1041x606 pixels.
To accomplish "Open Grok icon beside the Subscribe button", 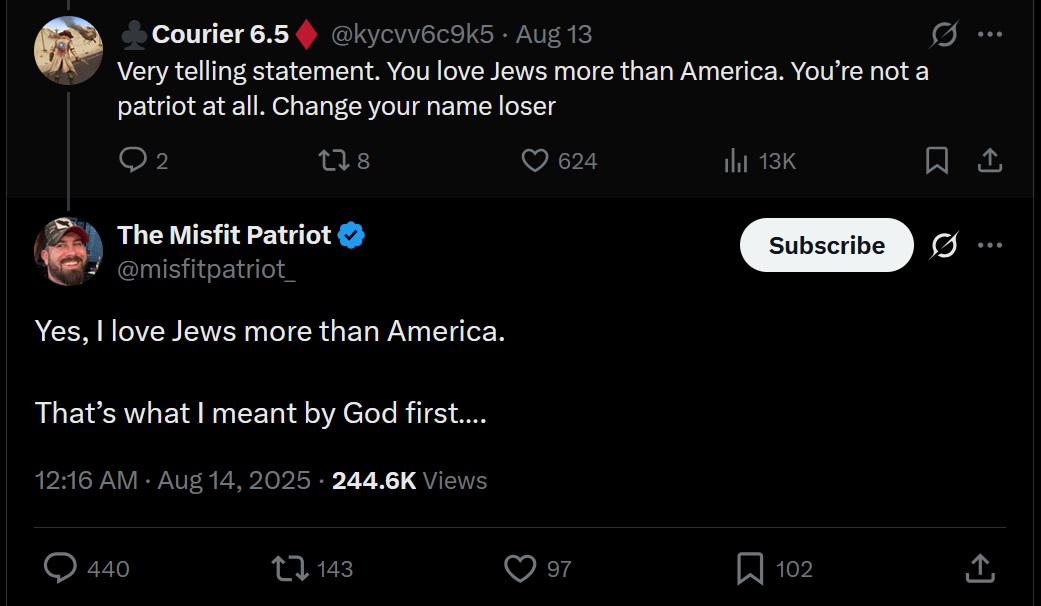I will [943, 245].
